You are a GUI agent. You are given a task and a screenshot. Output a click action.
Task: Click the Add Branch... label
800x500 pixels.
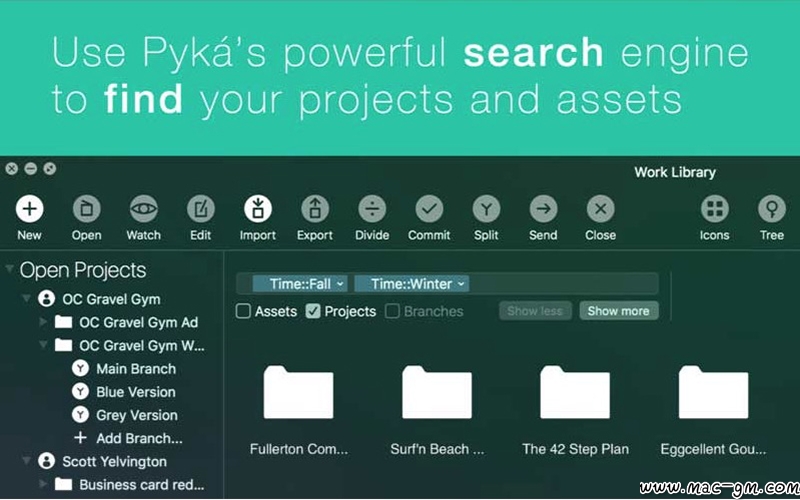(x=139, y=439)
